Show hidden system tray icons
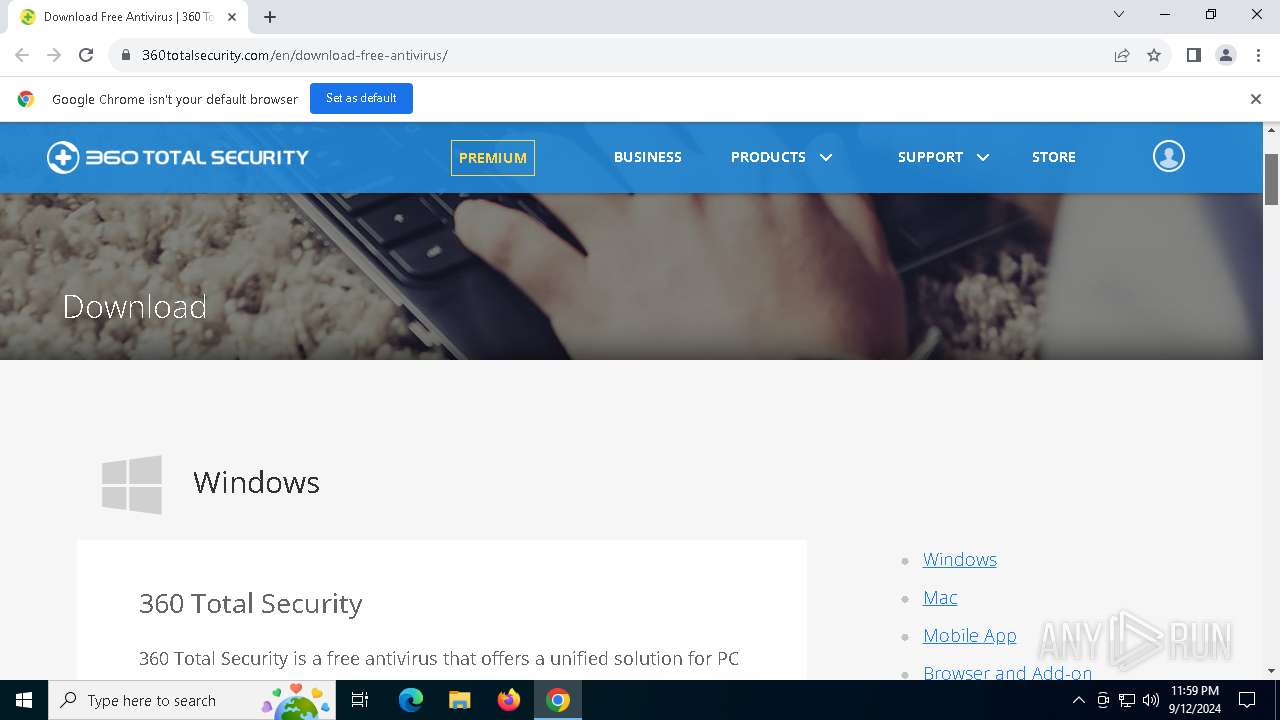Screen dimensions: 1280x720 tap(1078, 700)
